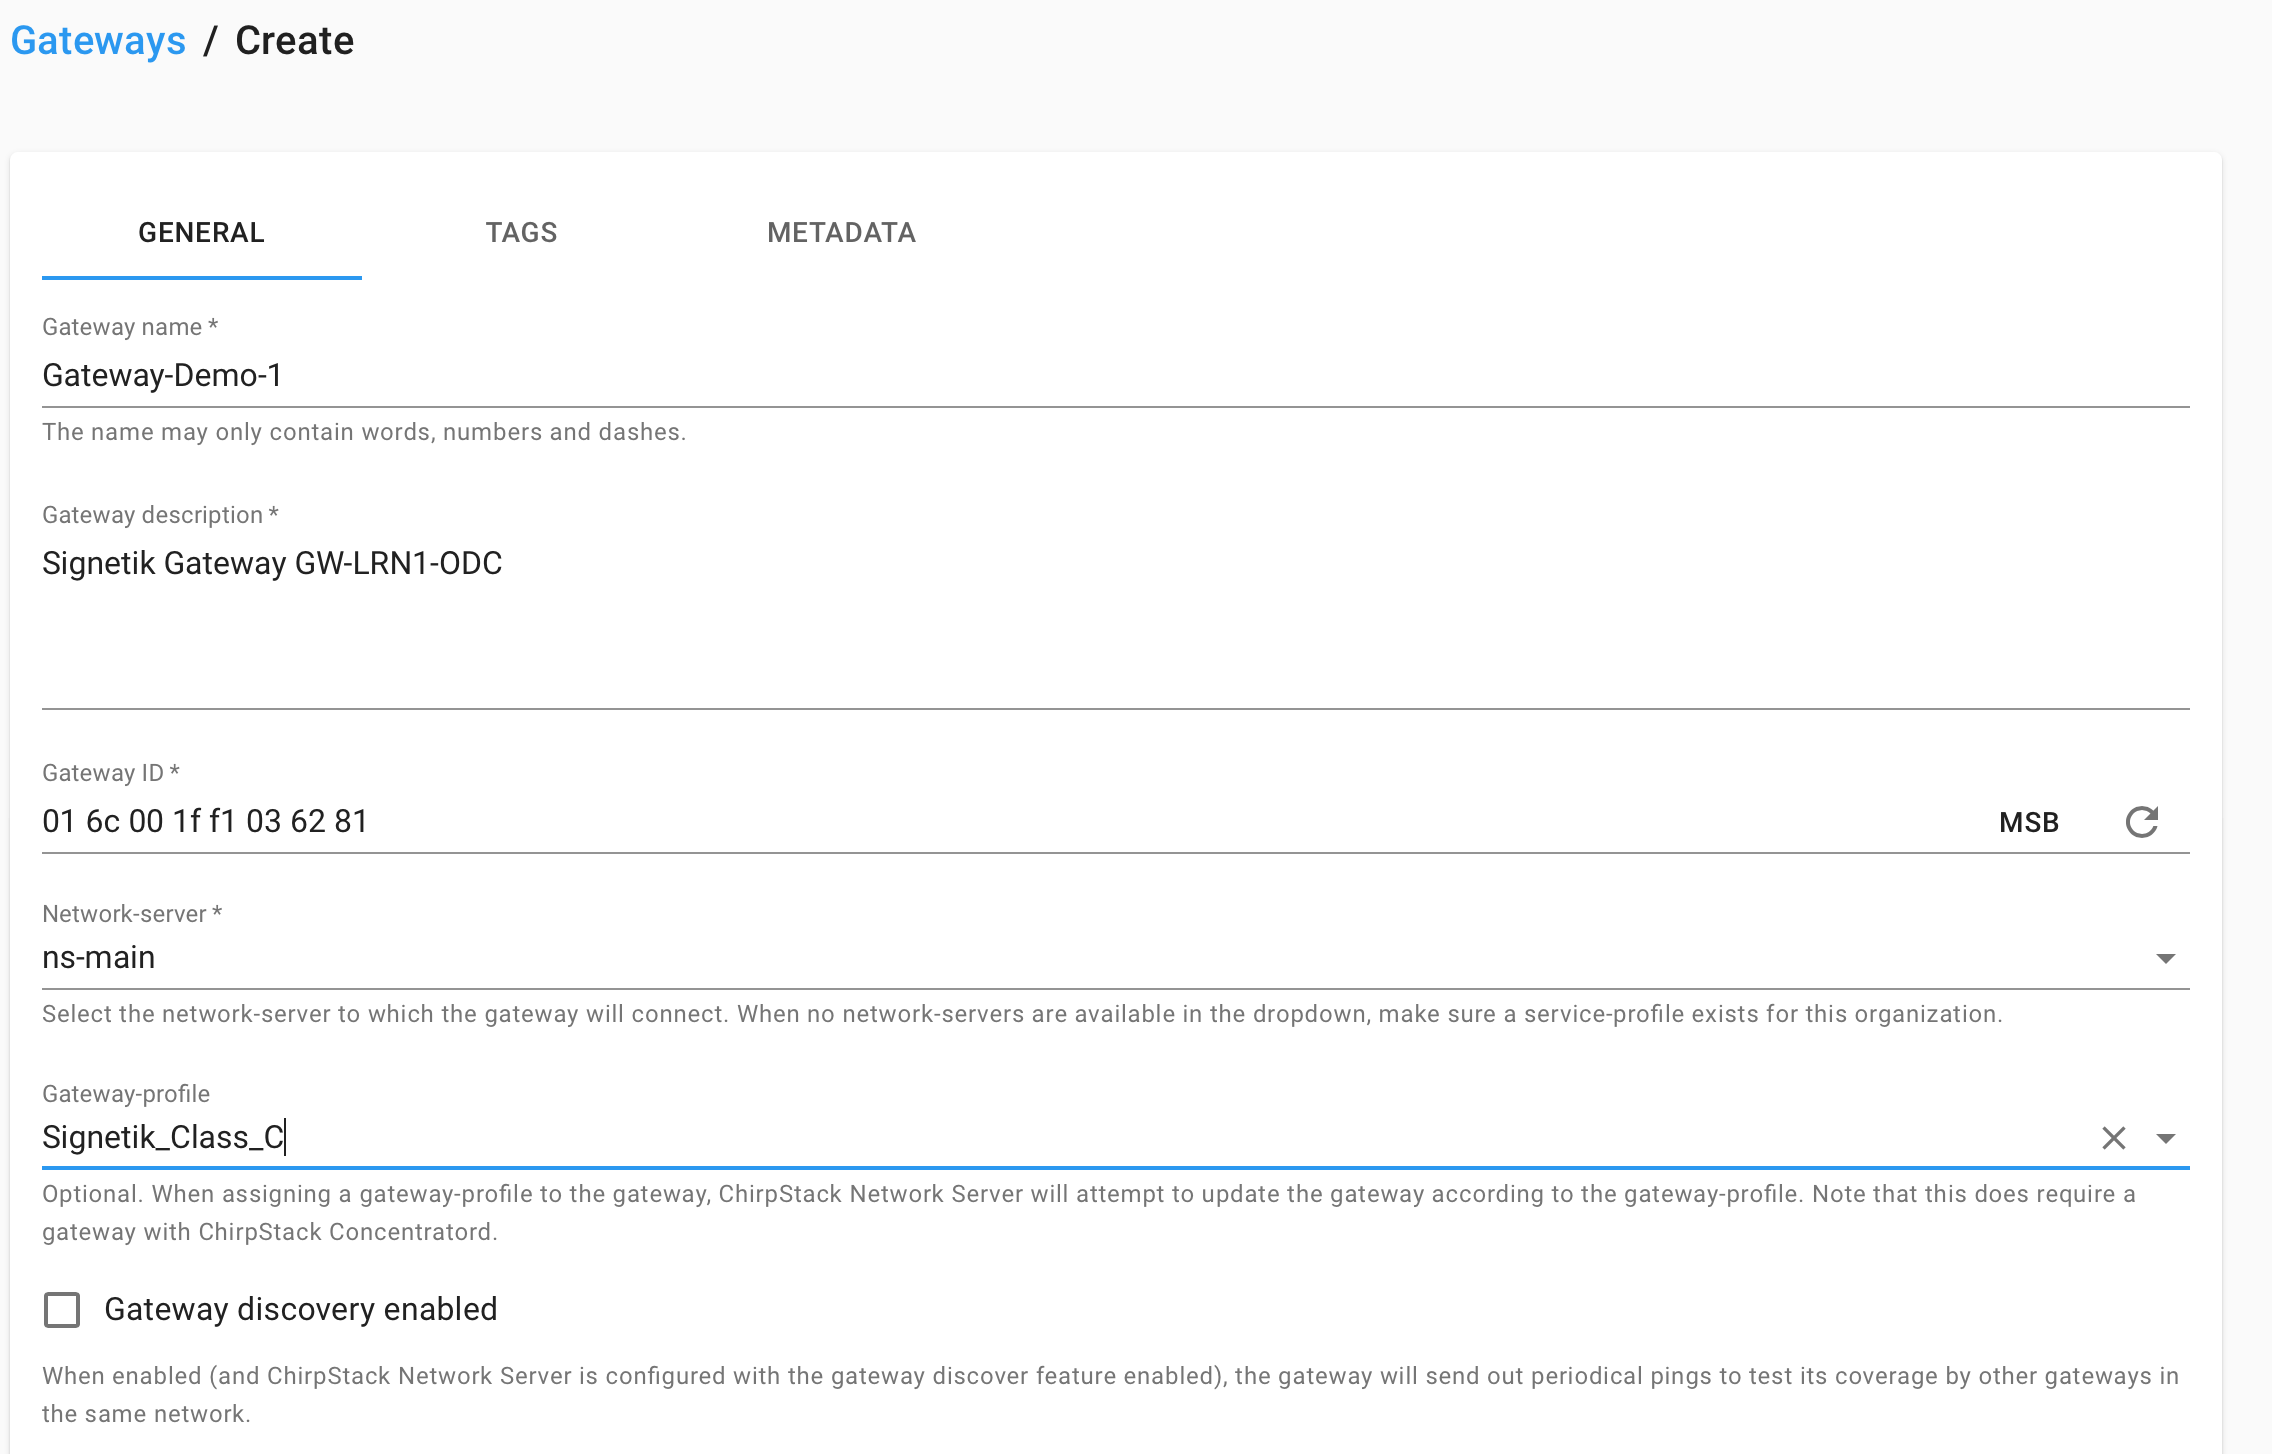The height and width of the screenshot is (1454, 2272).
Task: Click the Gateway discovery enabled label
Action: coord(300,1309)
